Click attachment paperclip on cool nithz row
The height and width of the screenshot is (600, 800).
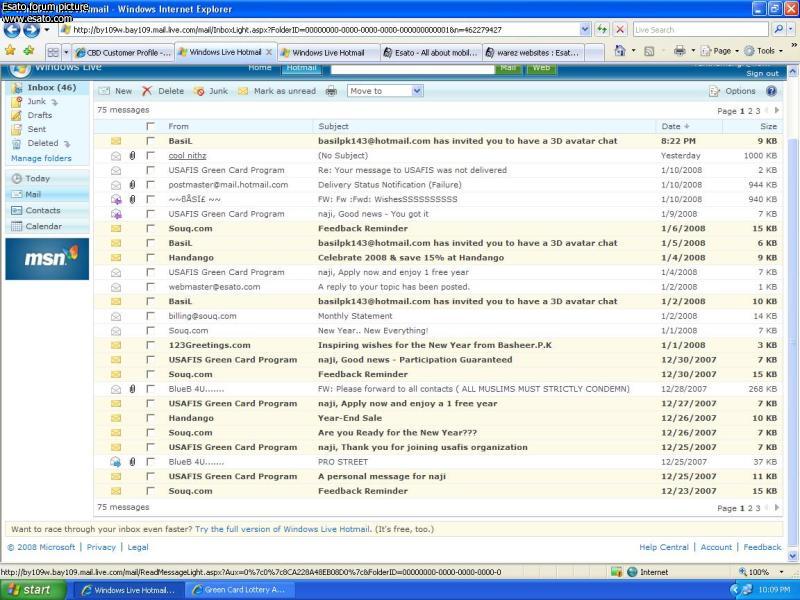[x=133, y=156]
